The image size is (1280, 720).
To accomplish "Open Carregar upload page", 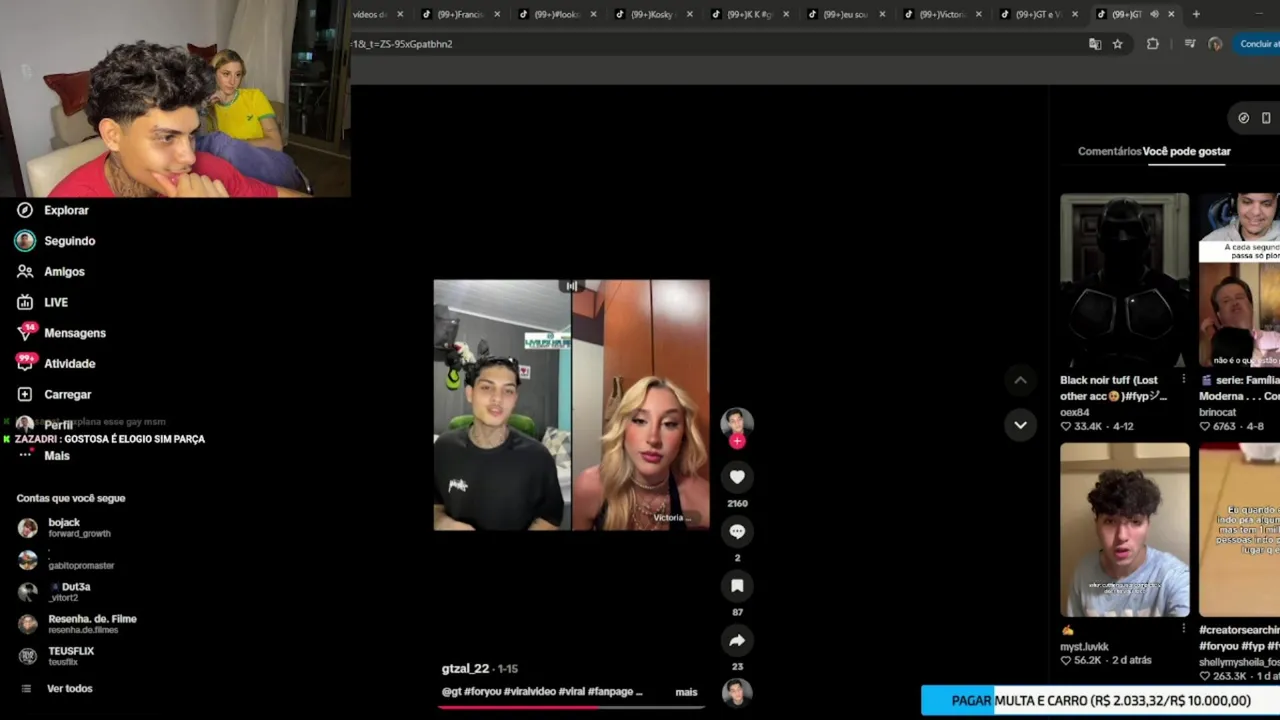I will click(x=54, y=395).
